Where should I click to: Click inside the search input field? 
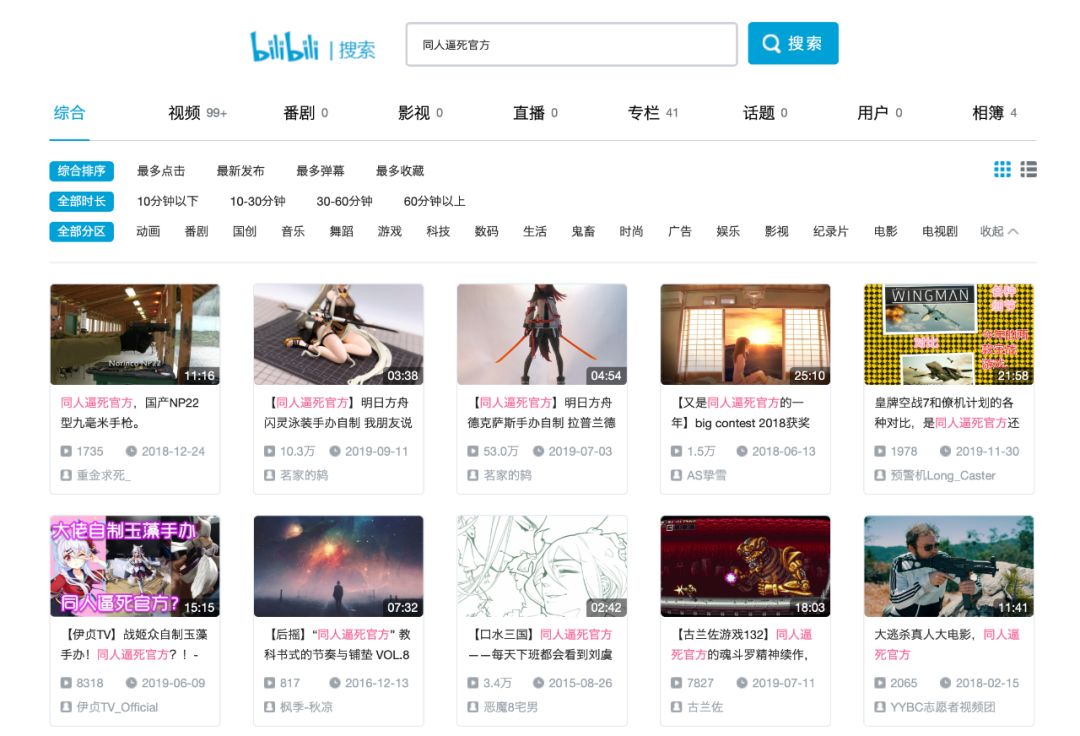click(571, 45)
